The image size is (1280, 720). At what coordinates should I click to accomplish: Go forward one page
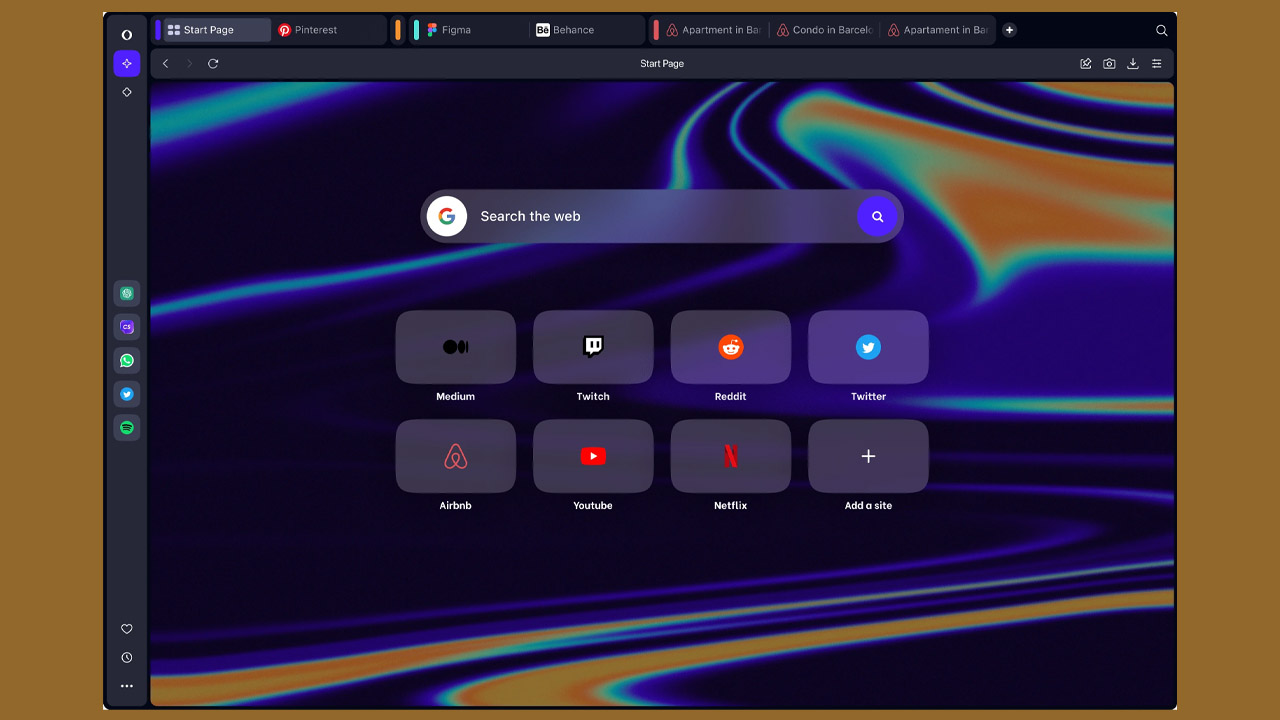[189, 64]
